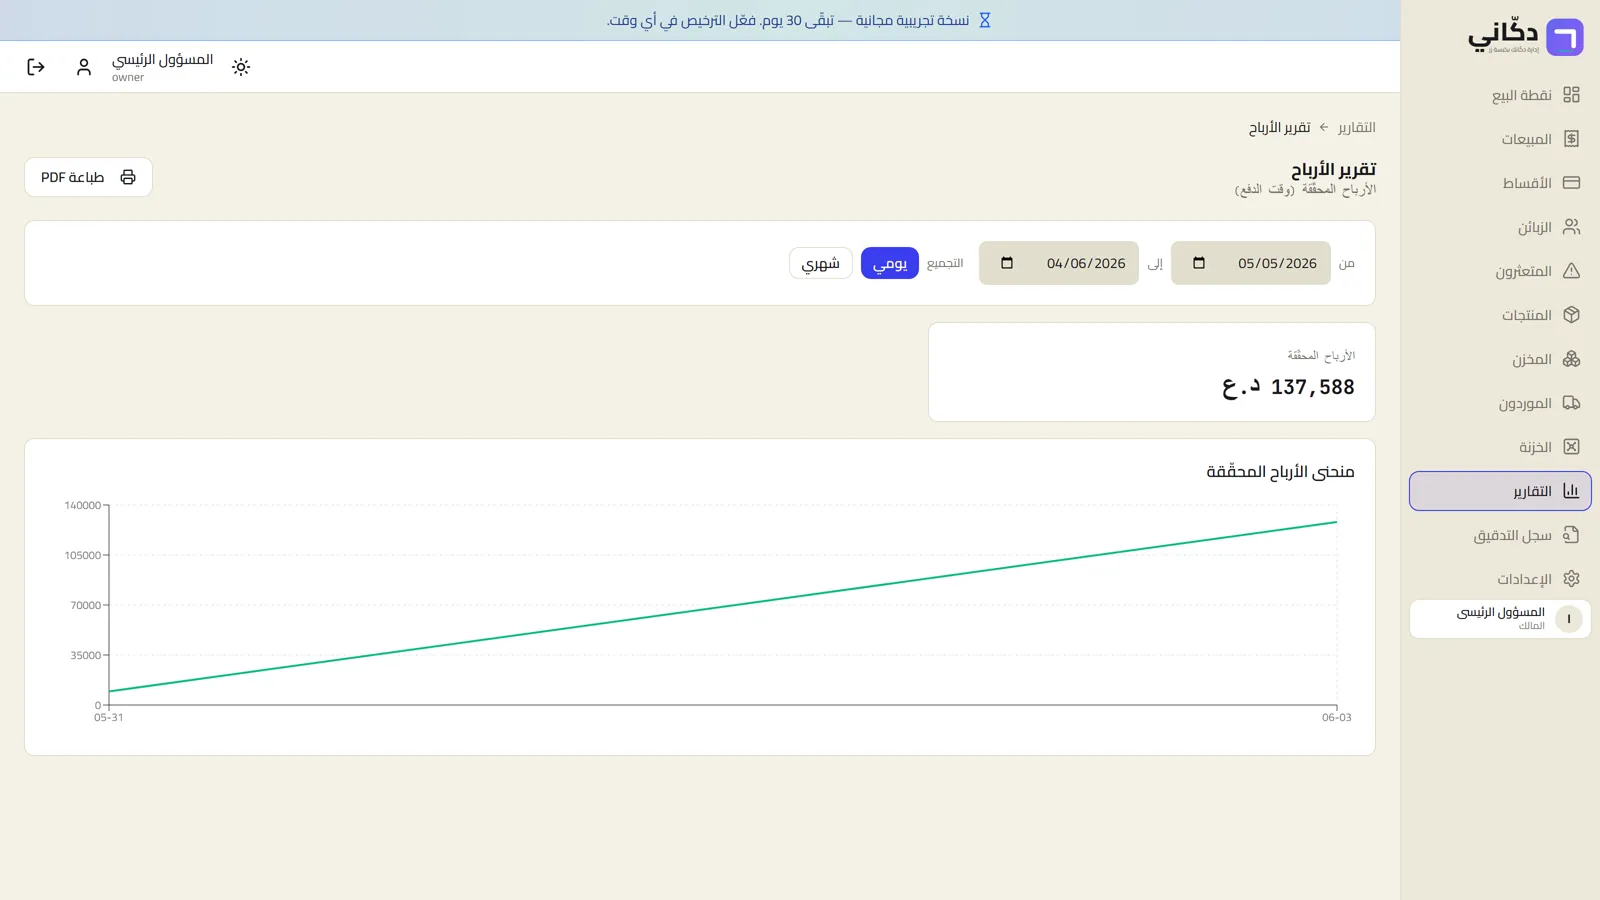Click the trial license banner text
Viewport: 1600px width, 900px height.
click(x=788, y=20)
